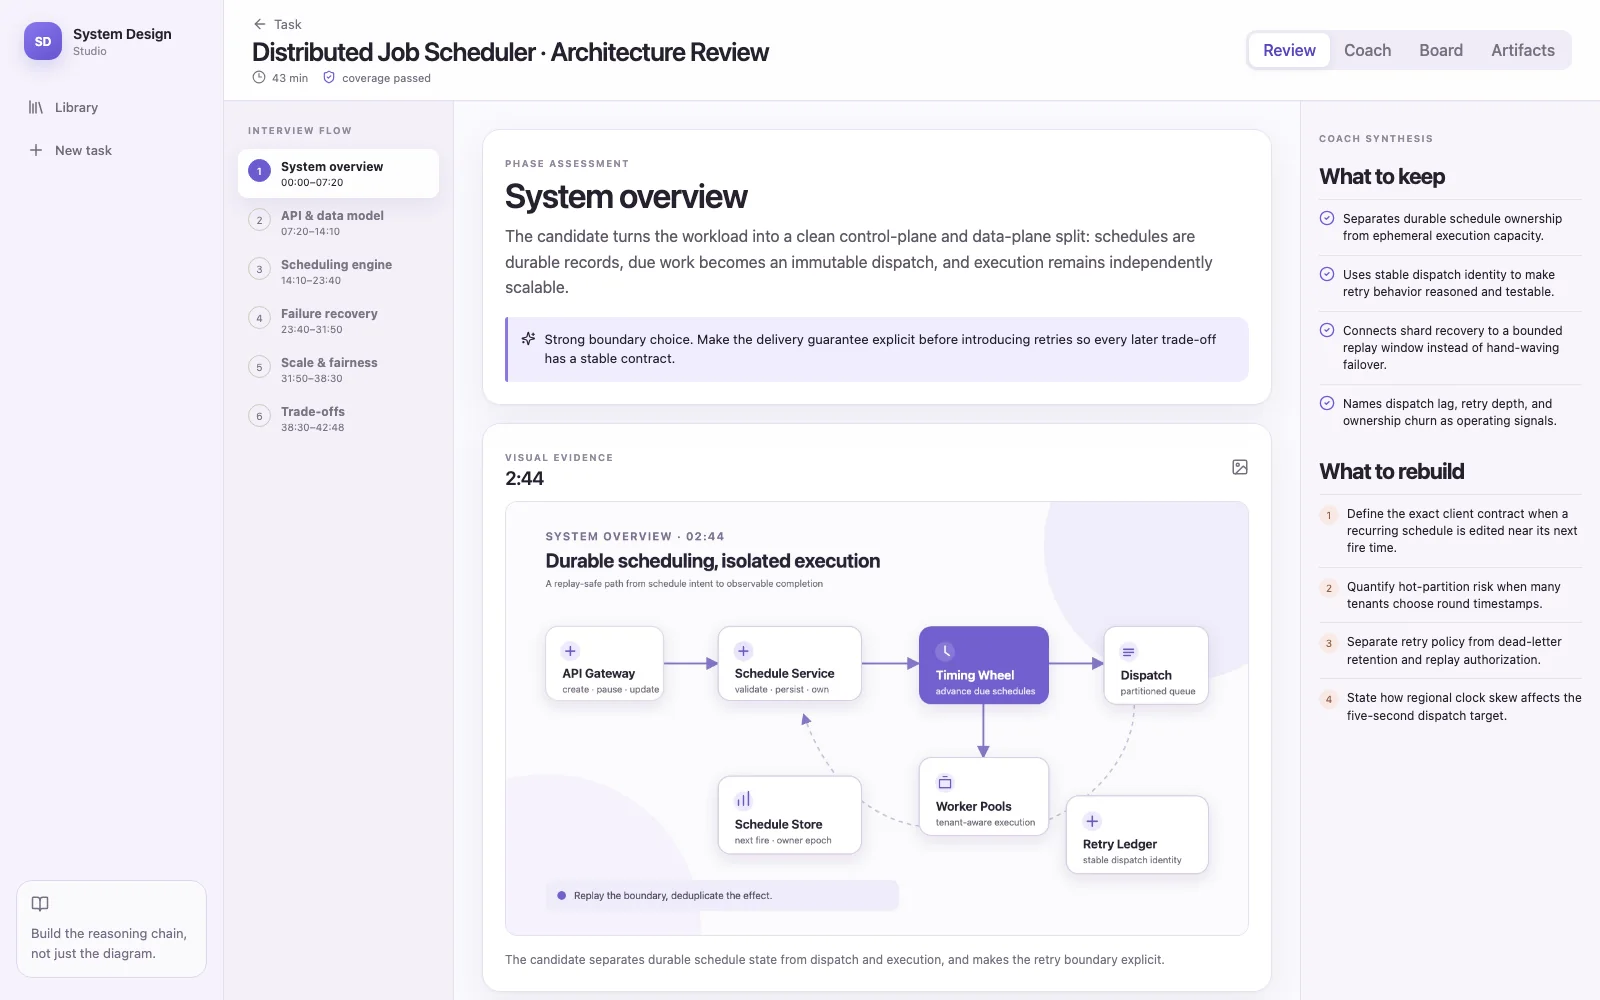
Task: Select Scheduling engine phase
Action: click(x=338, y=271)
